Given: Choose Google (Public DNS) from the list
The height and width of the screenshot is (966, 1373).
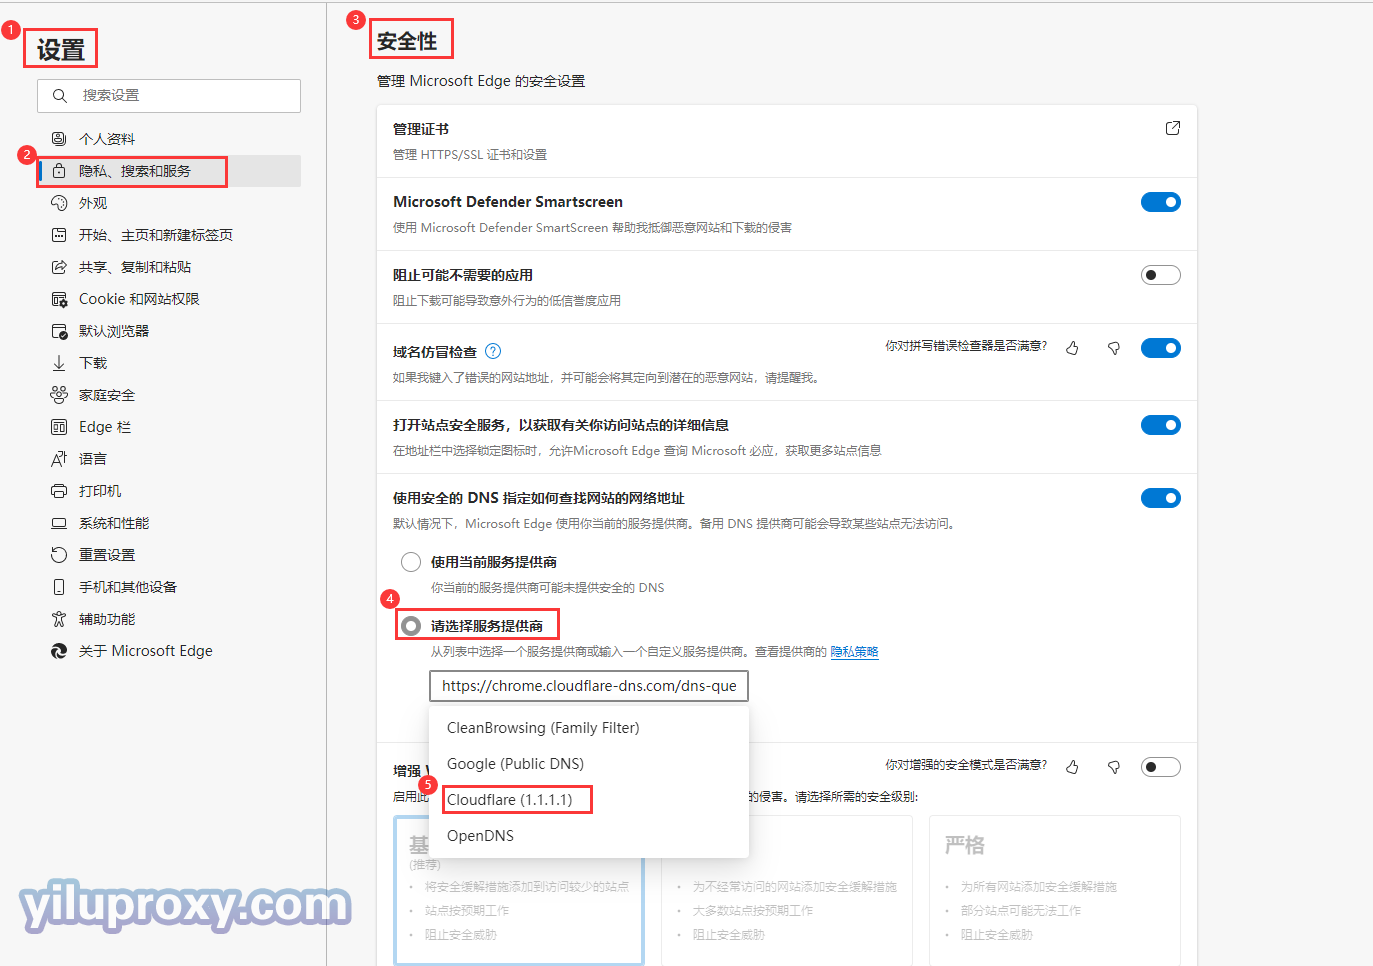Looking at the screenshot, I should point(589,764).
